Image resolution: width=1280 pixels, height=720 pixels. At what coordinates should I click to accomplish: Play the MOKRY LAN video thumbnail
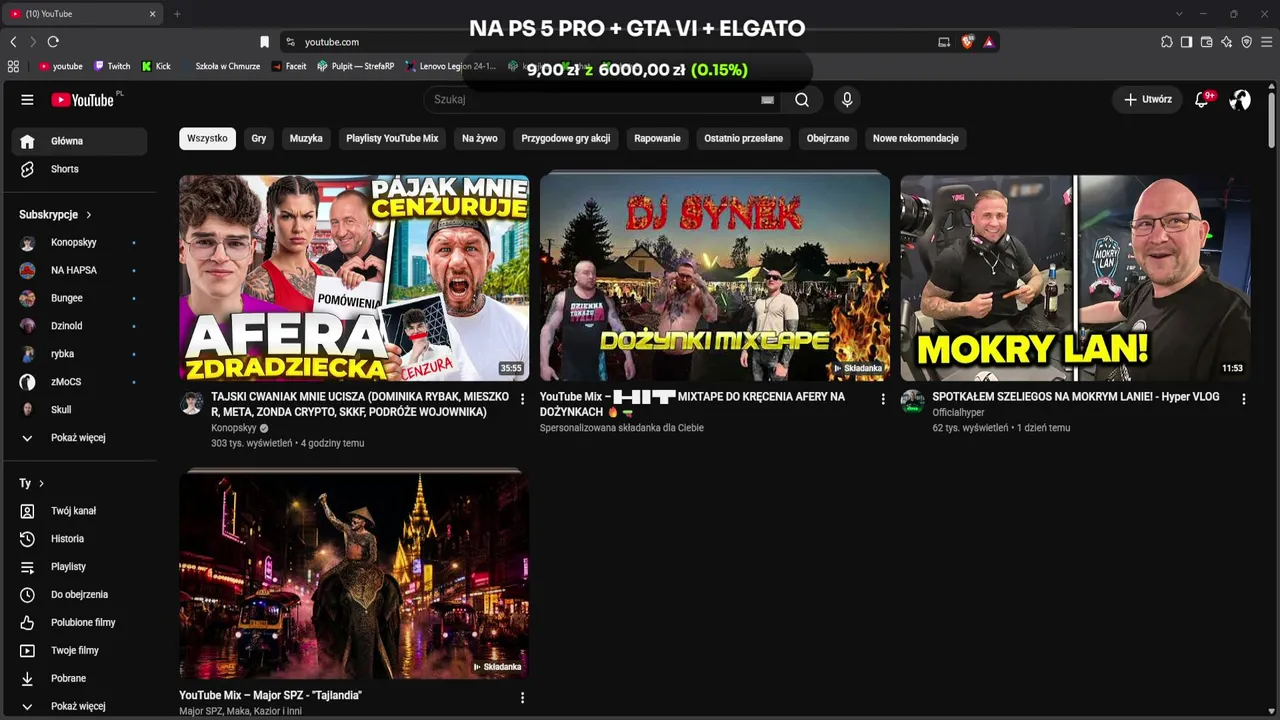[x=1076, y=278]
